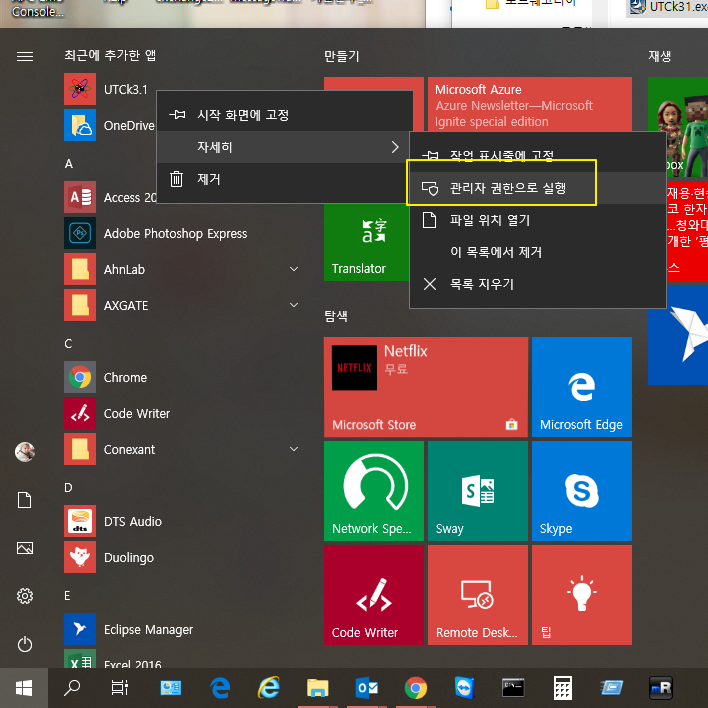Viewport: 708px width, 708px height.
Task: Open Command Prompt on the taskbar
Action: point(513,688)
